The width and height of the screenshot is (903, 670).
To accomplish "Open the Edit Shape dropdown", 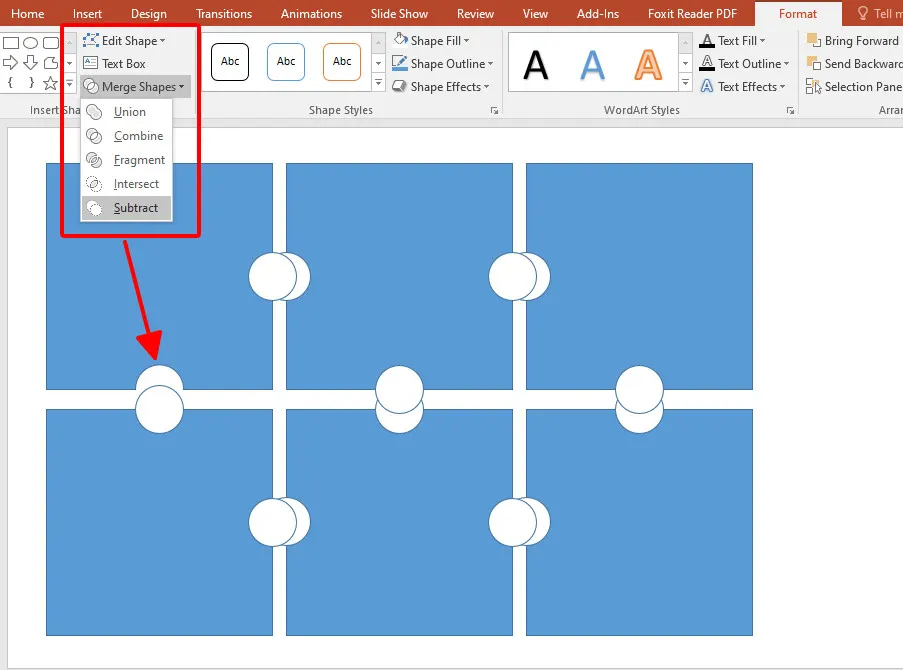I will point(125,41).
